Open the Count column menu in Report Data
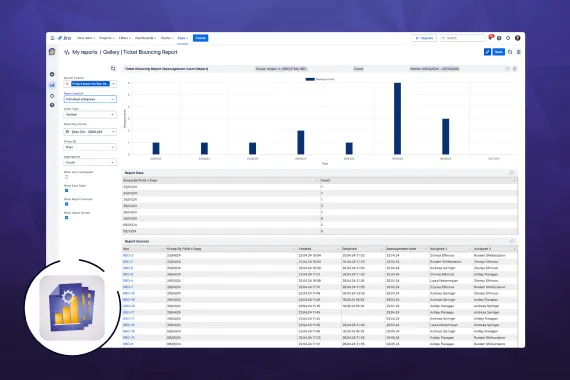The height and width of the screenshot is (380, 570). [x=514, y=180]
